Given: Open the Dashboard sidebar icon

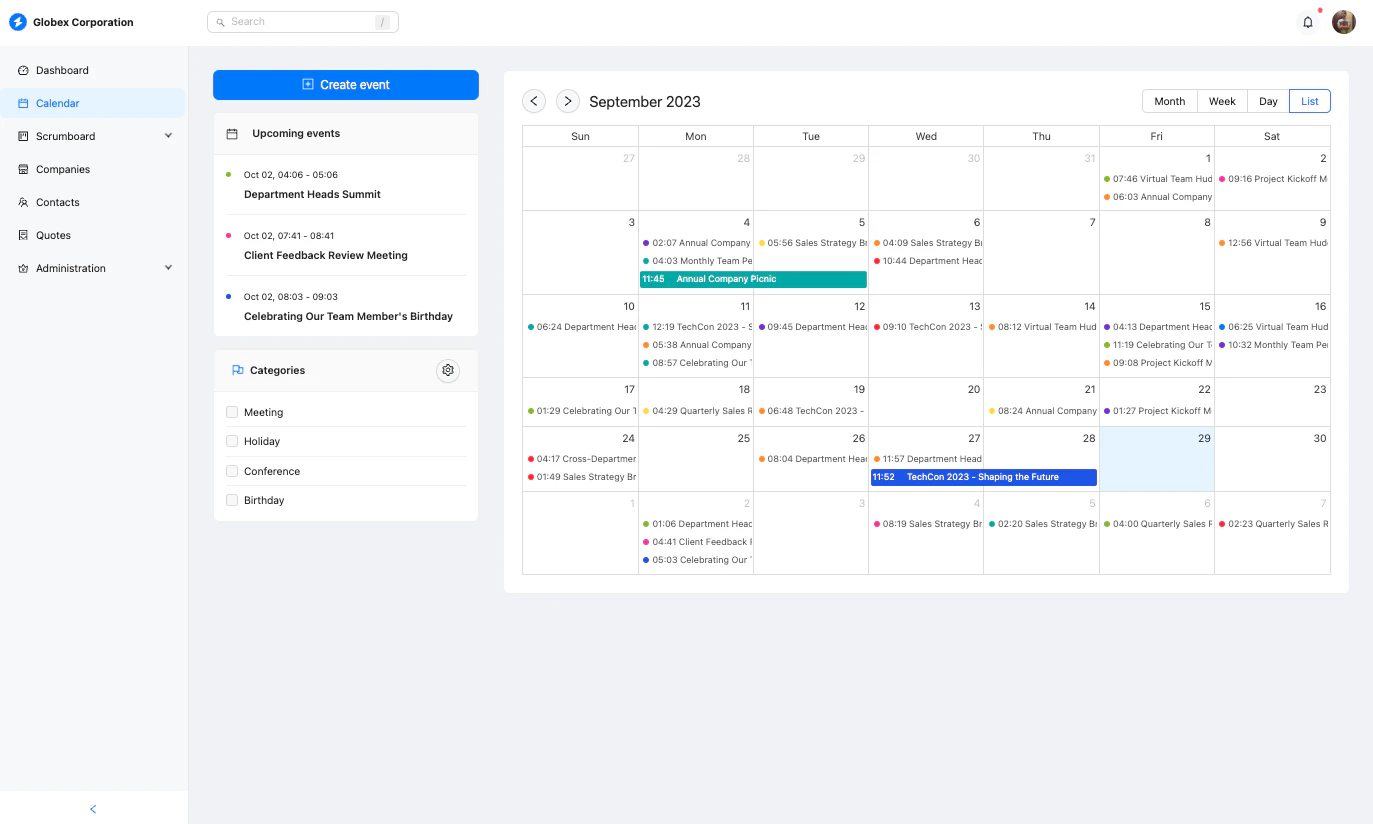Looking at the screenshot, I should [x=24, y=70].
